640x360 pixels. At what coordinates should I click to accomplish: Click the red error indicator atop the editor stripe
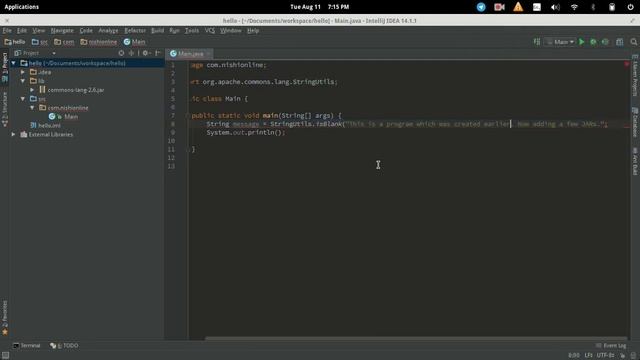[627, 64]
